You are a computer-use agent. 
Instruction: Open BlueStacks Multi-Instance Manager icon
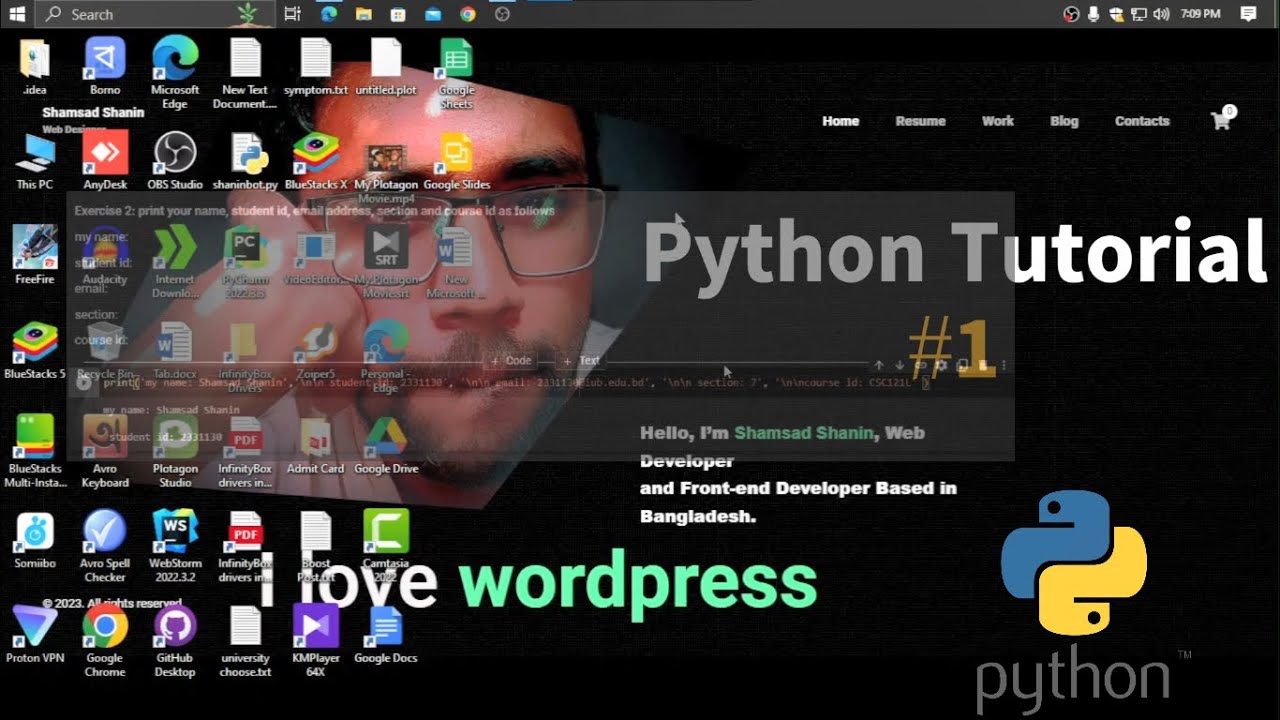point(35,450)
